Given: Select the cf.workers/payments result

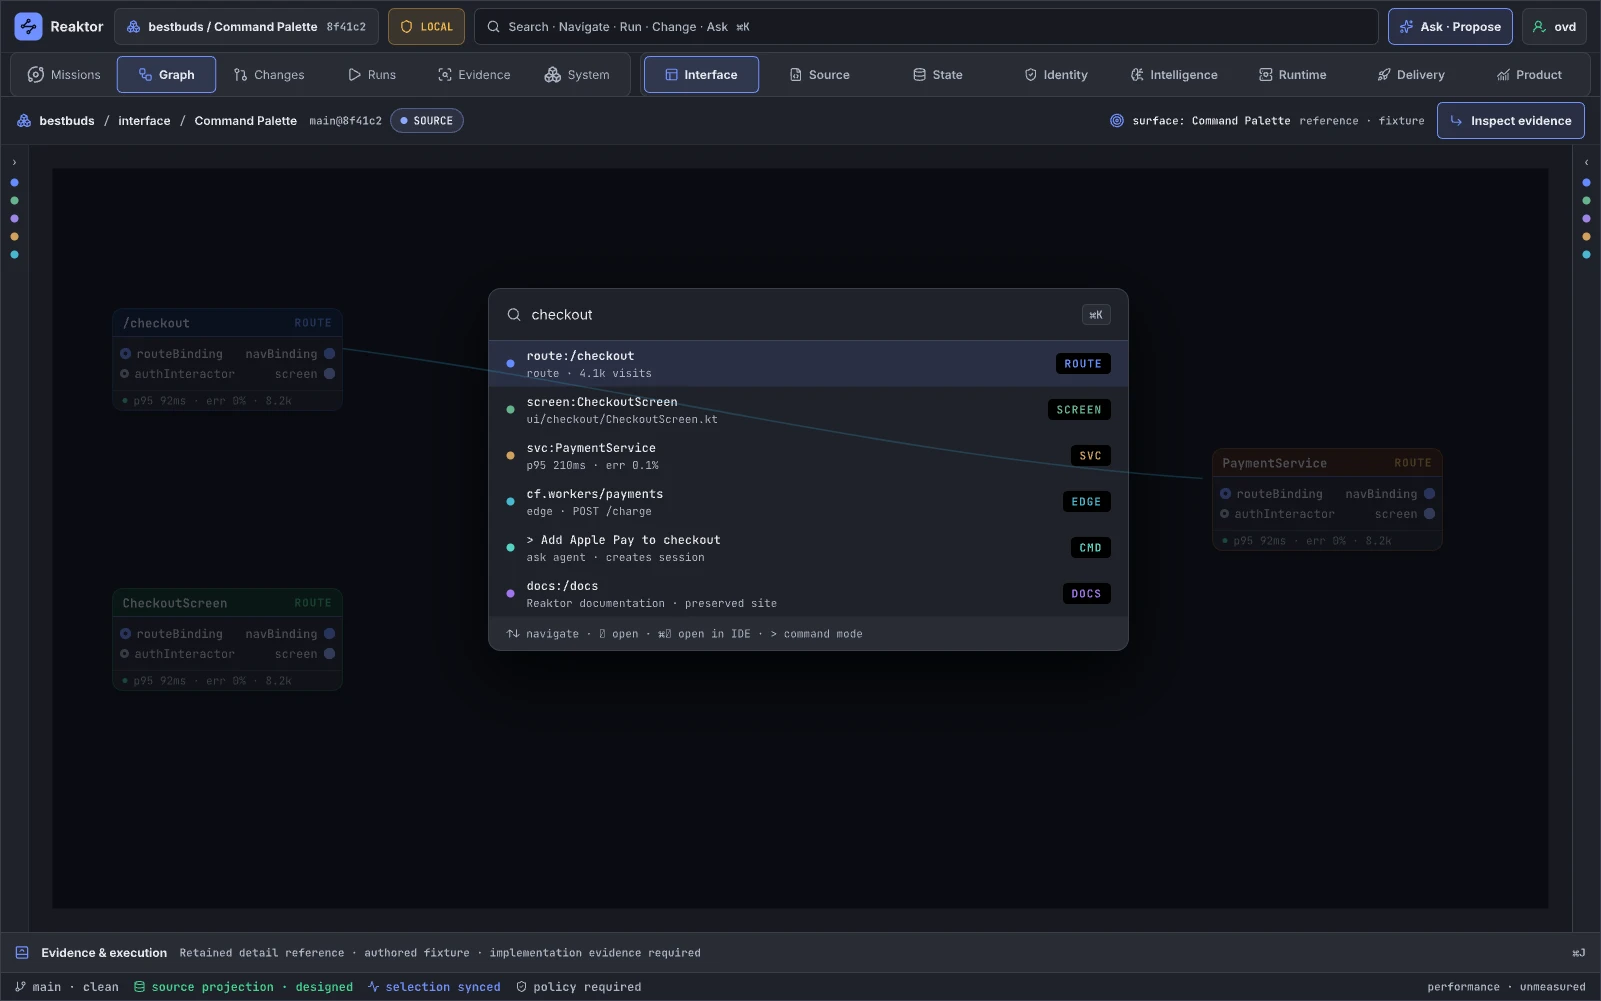Looking at the screenshot, I should 808,502.
